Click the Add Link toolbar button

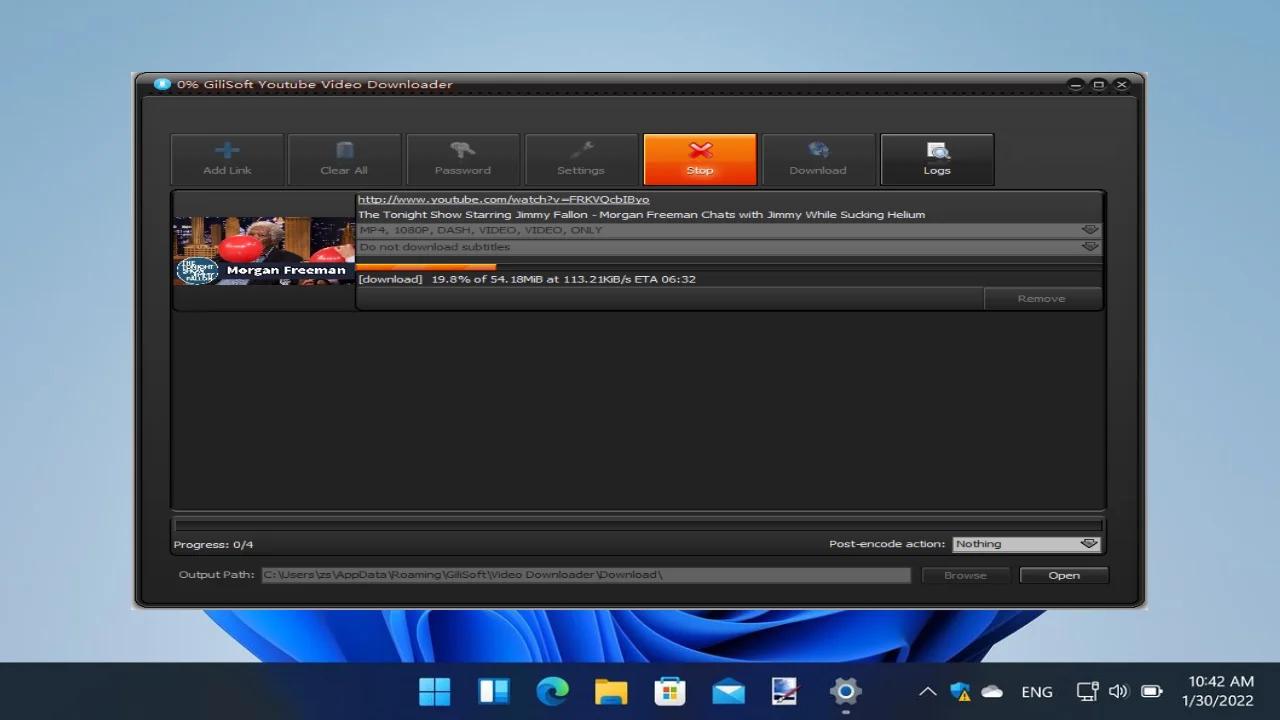point(227,160)
